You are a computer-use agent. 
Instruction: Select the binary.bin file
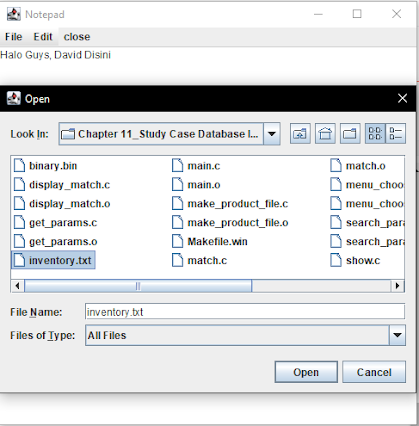tap(45, 166)
